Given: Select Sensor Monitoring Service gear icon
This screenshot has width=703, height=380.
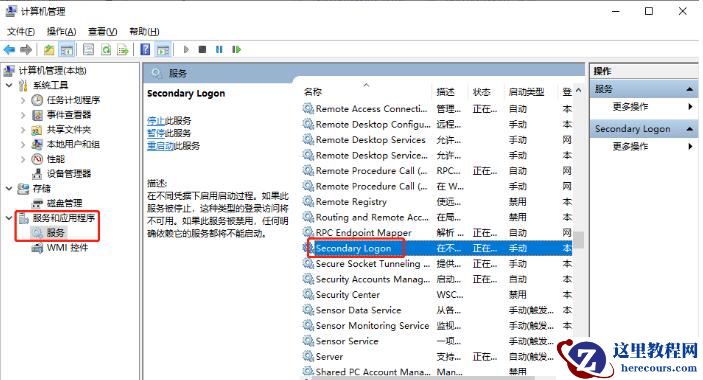Looking at the screenshot, I should (308, 325).
